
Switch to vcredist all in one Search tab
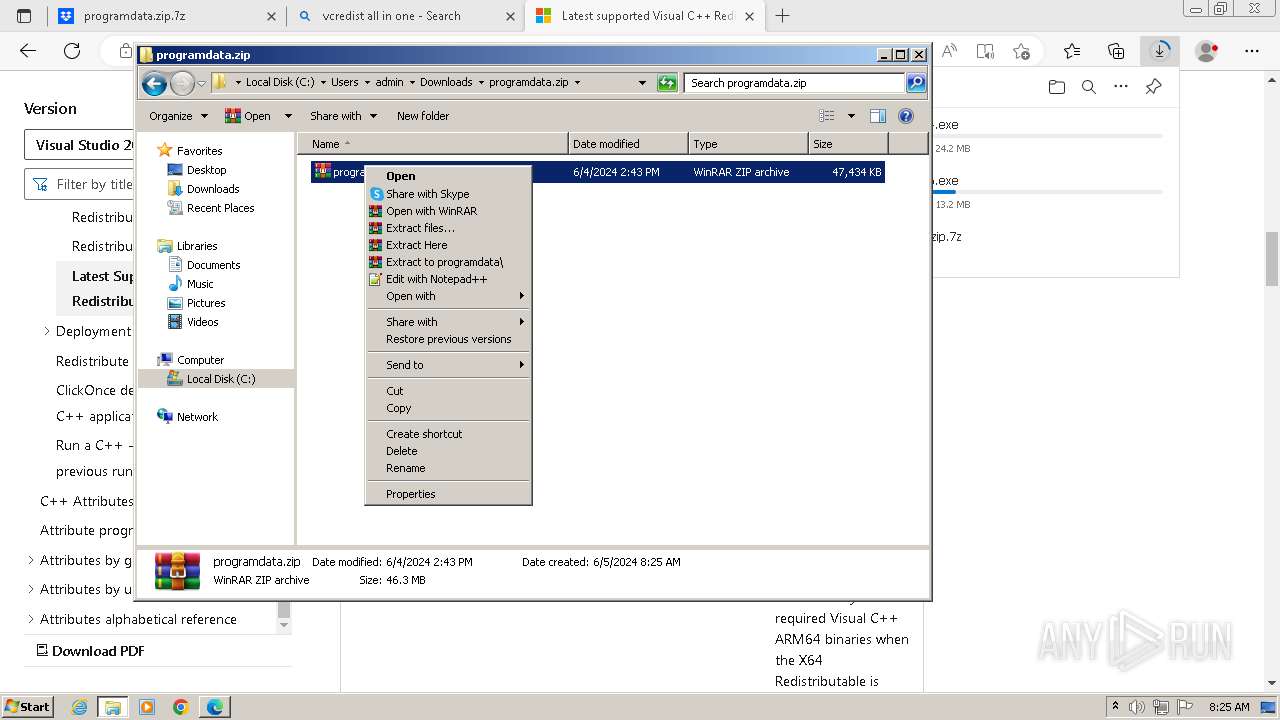405,16
